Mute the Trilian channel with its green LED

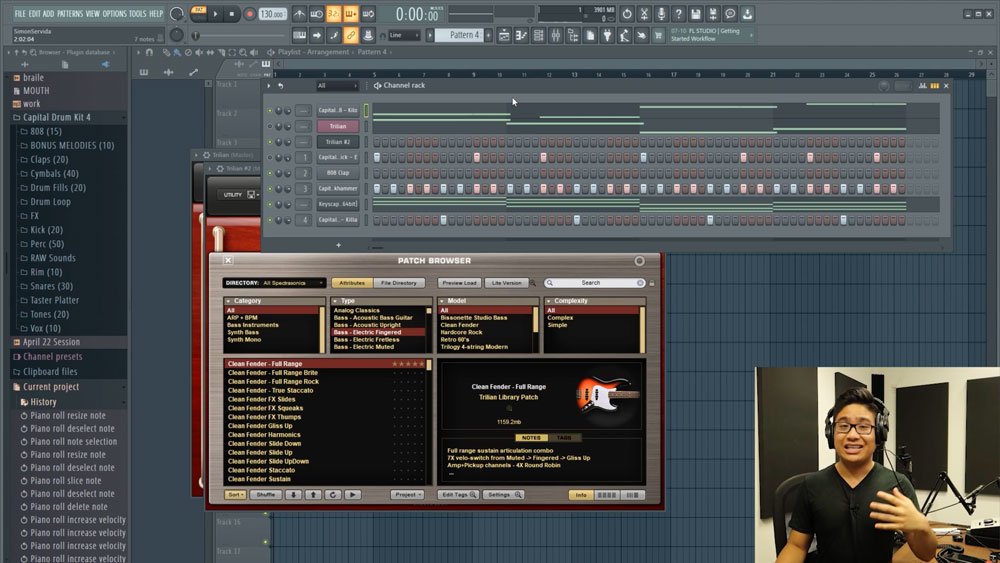(x=269, y=126)
